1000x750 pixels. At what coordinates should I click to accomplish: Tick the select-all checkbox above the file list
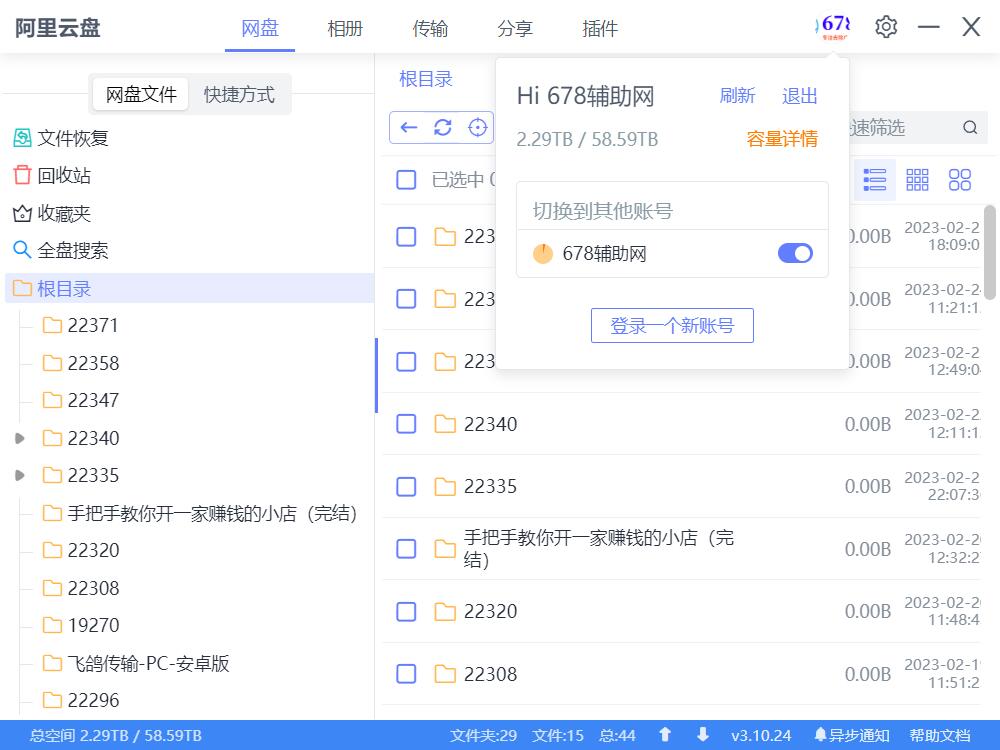406,180
